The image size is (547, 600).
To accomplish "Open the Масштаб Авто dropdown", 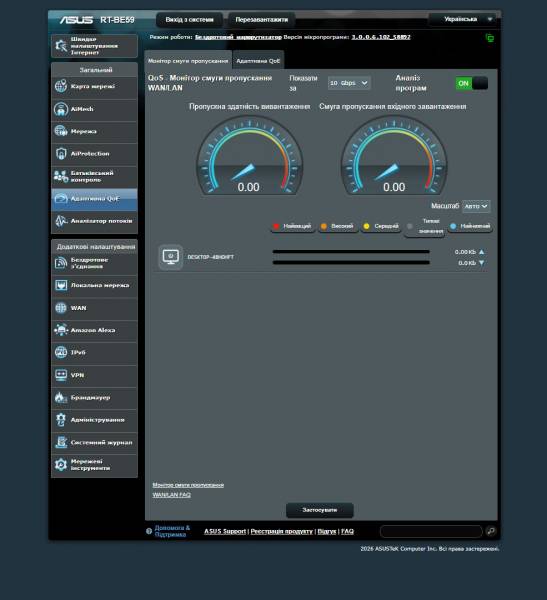I will 476,206.
